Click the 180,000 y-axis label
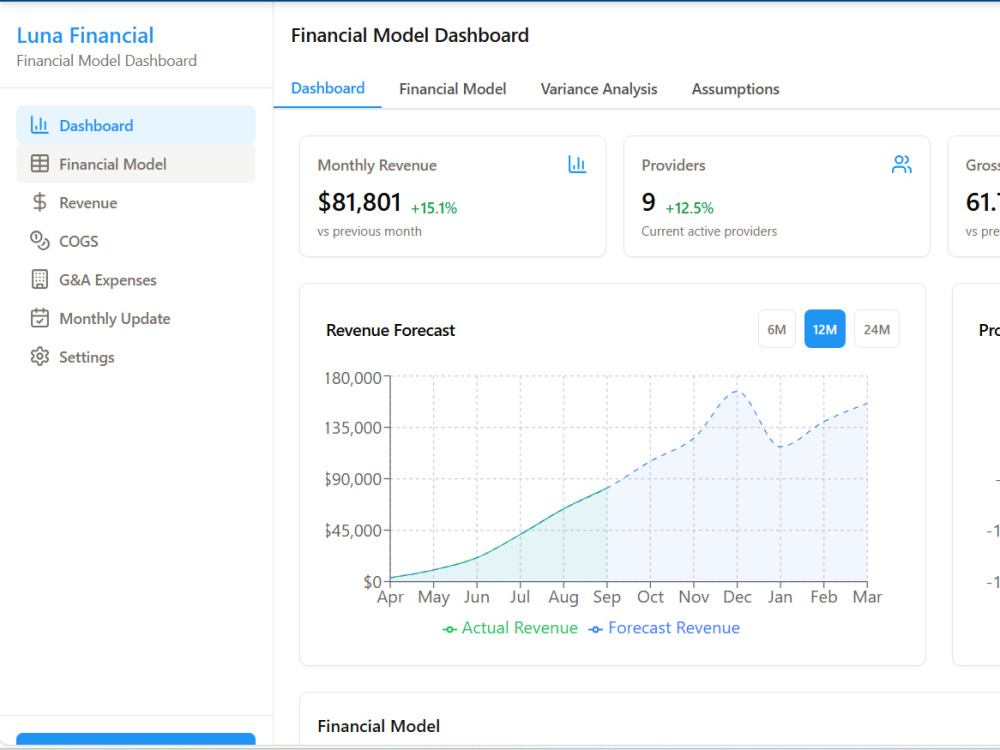The image size is (1000, 750). pos(353,378)
